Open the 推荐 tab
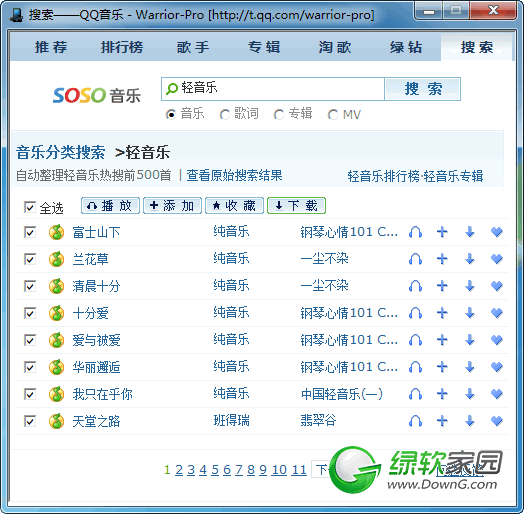This screenshot has width=524, height=514. pyautogui.click(x=51, y=47)
